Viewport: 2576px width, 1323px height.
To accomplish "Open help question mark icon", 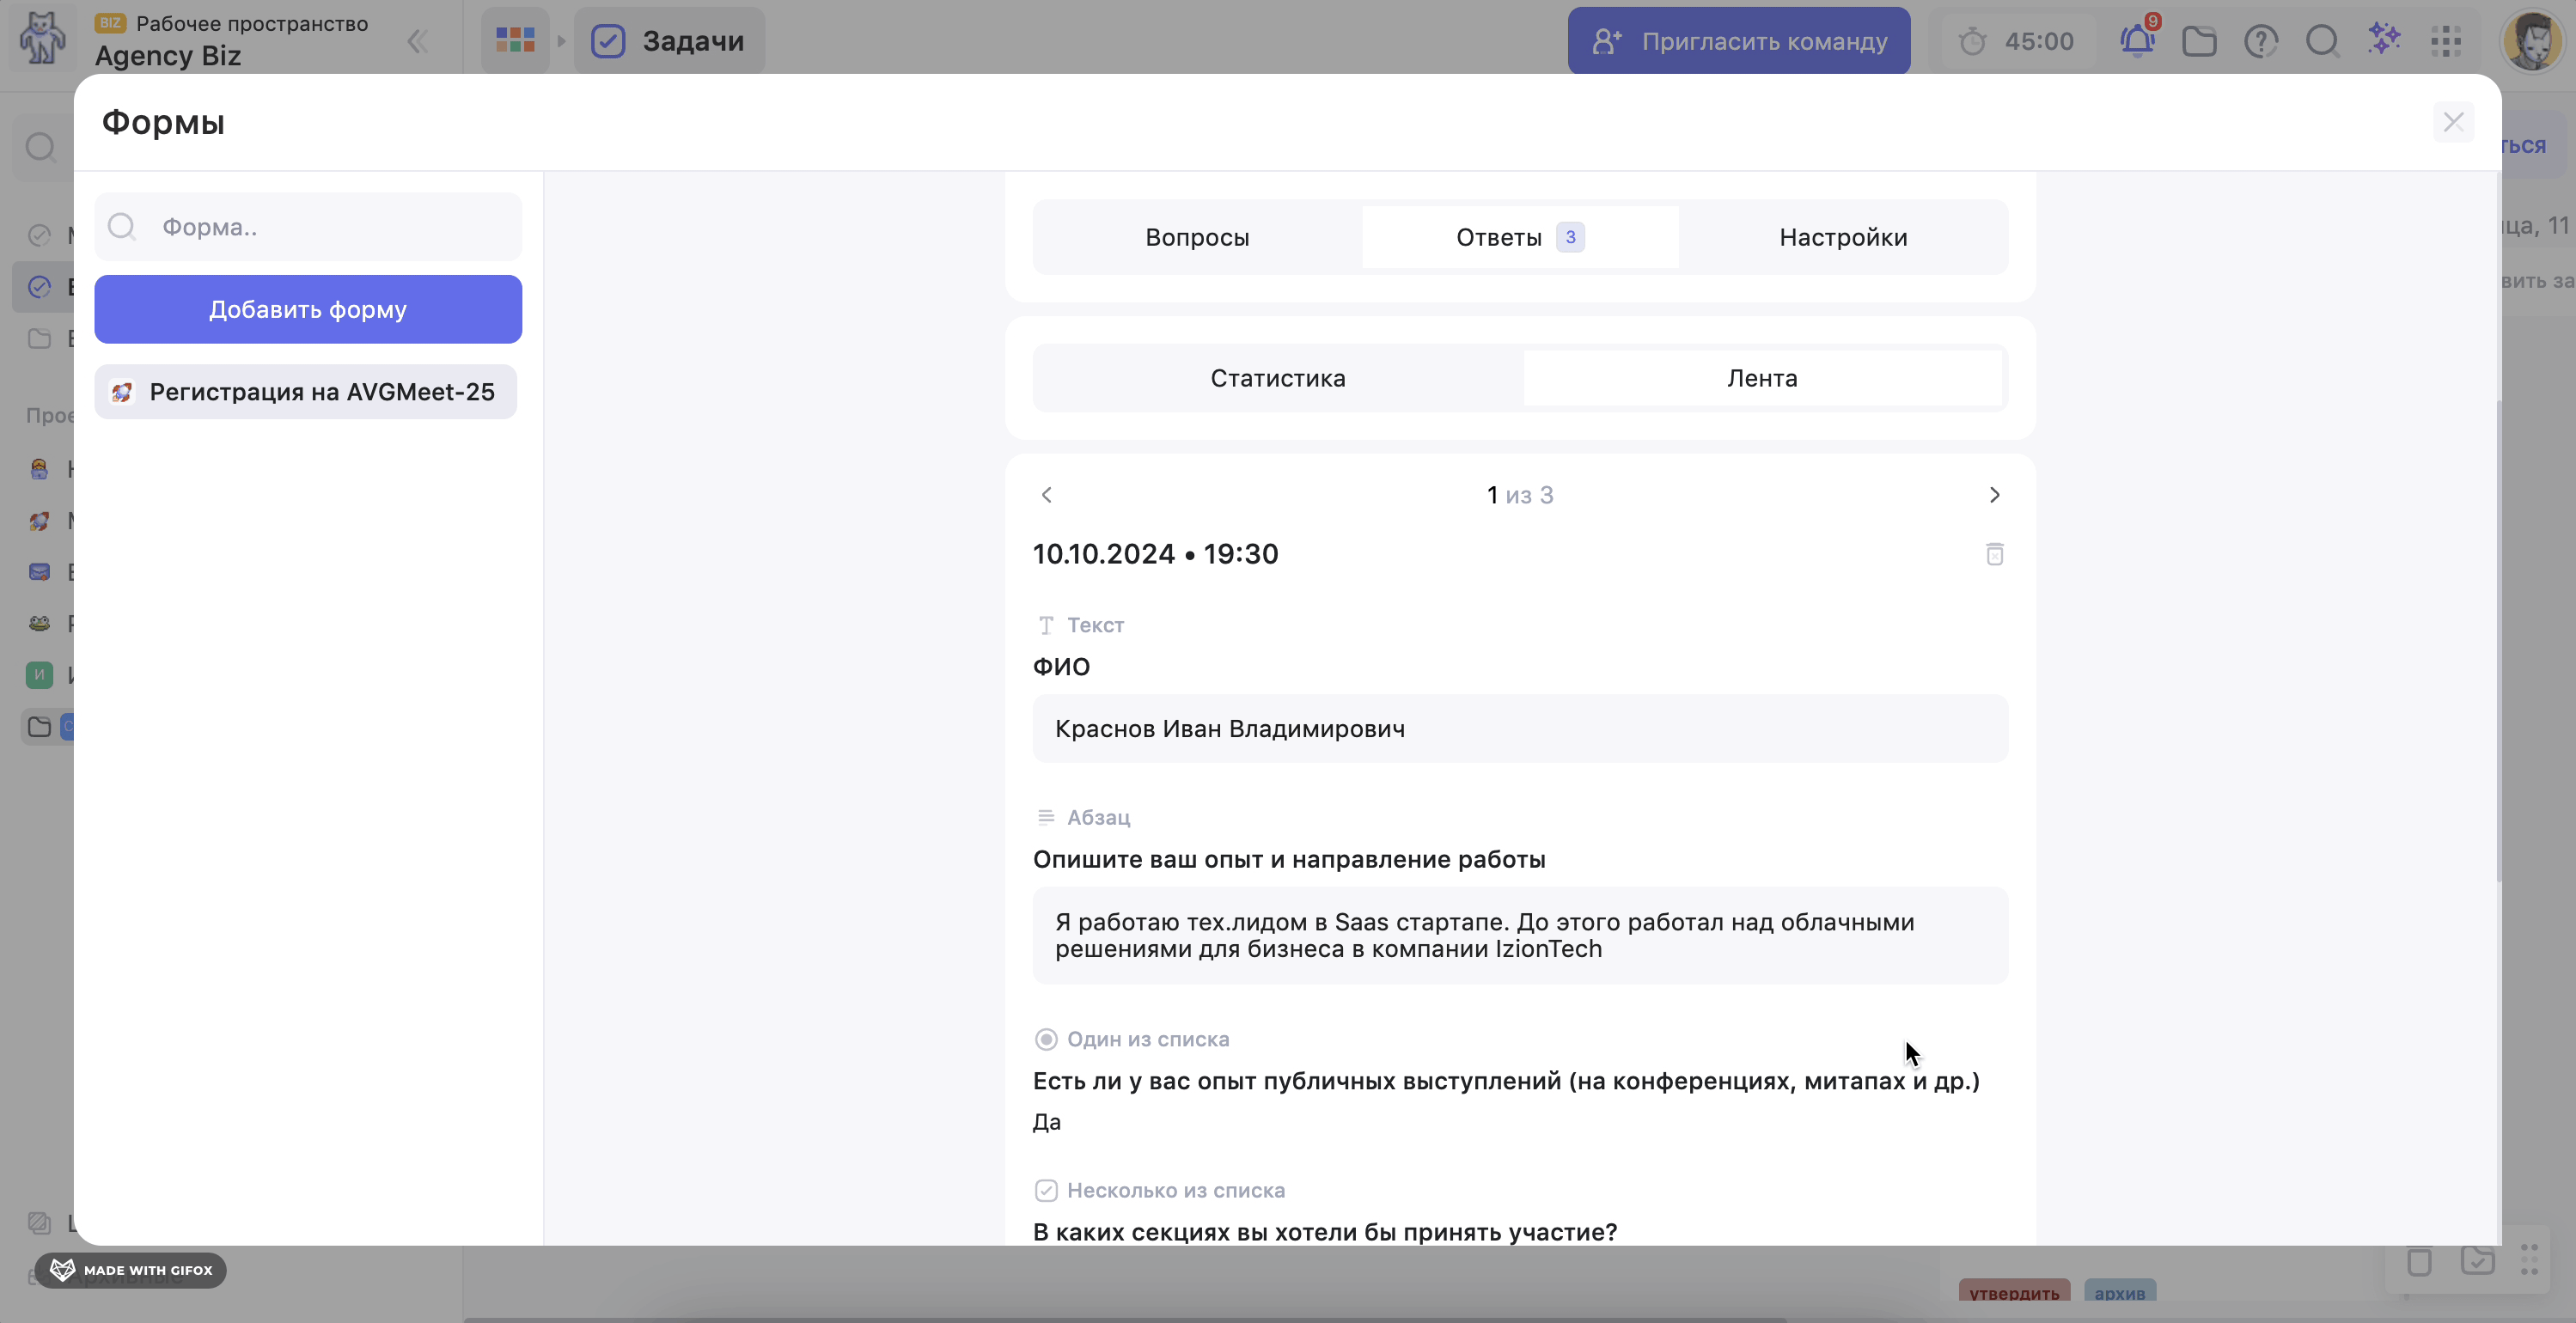I will point(2261,41).
